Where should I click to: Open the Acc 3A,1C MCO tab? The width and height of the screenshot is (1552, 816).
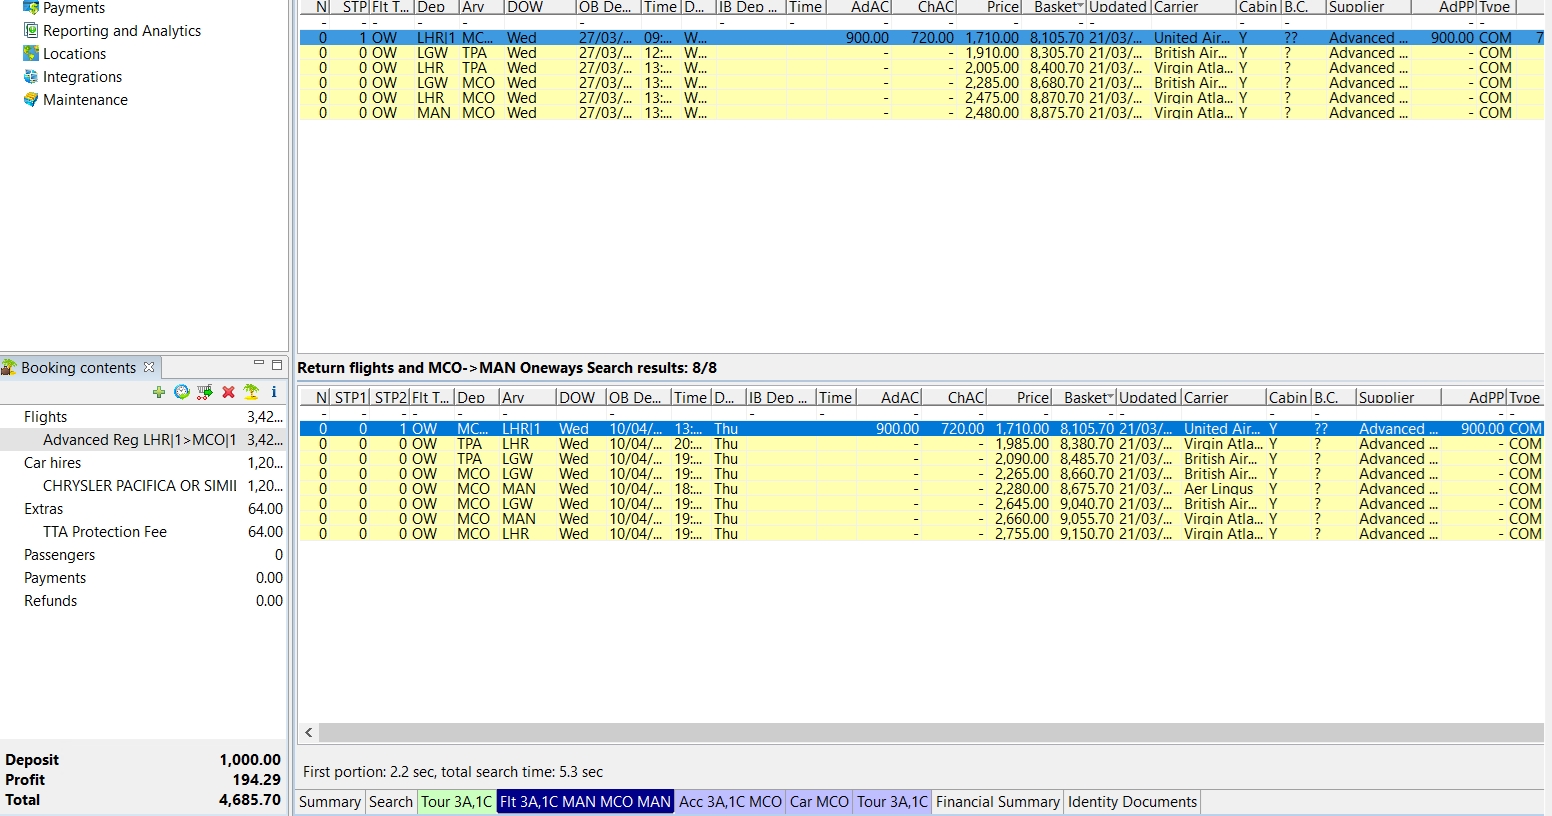[x=731, y=801]
